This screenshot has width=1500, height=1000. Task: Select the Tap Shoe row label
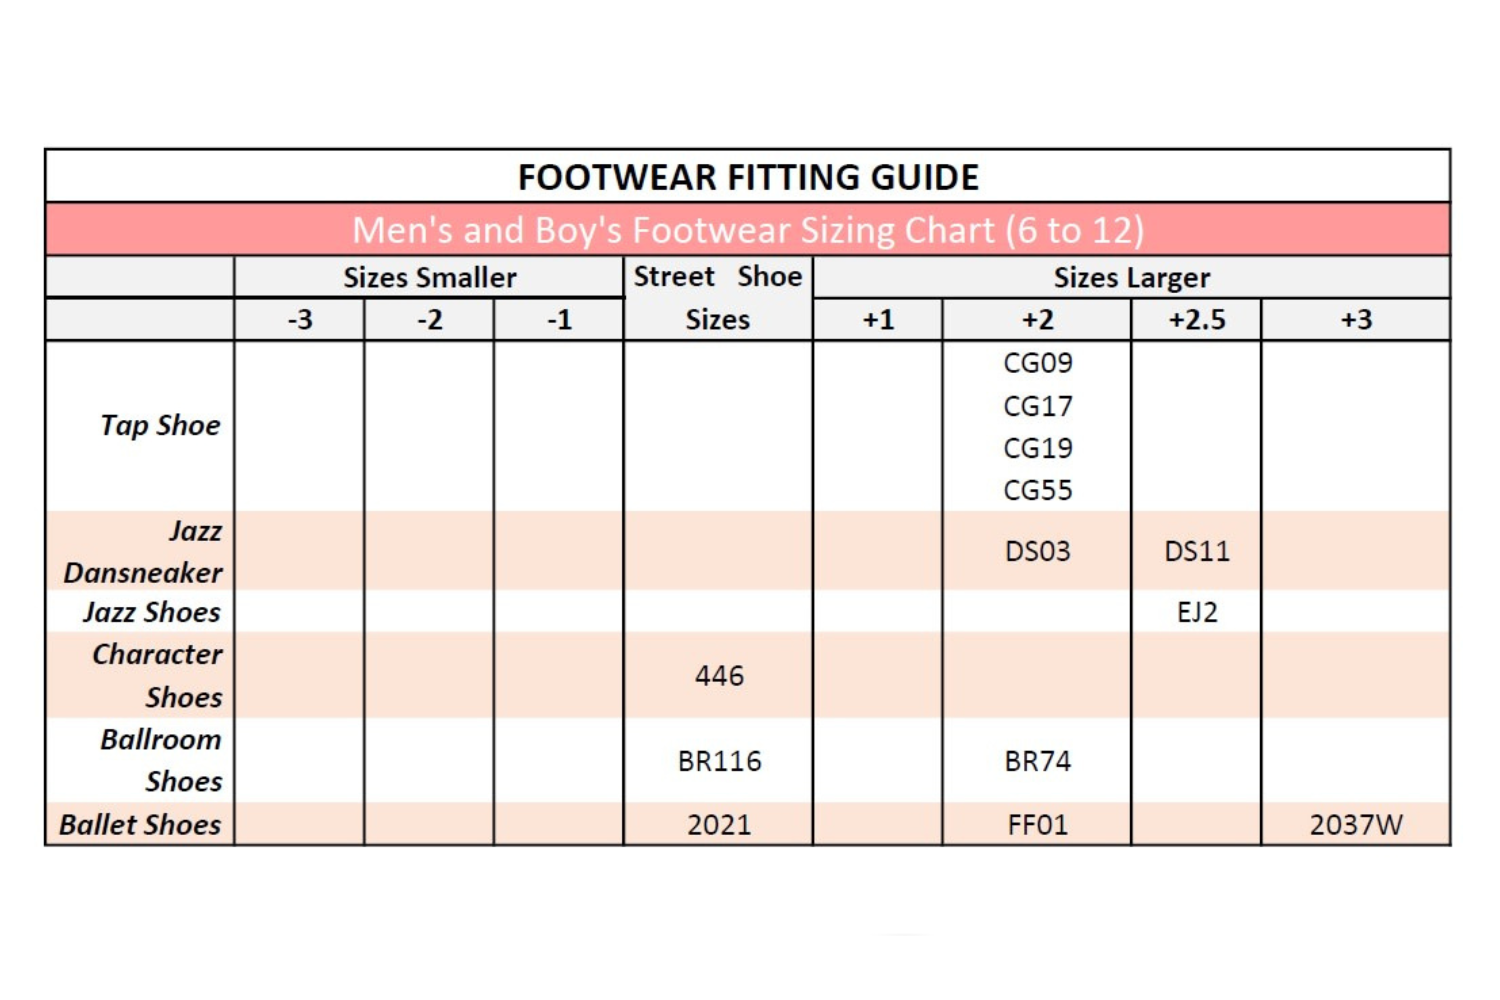click(160, 426)
